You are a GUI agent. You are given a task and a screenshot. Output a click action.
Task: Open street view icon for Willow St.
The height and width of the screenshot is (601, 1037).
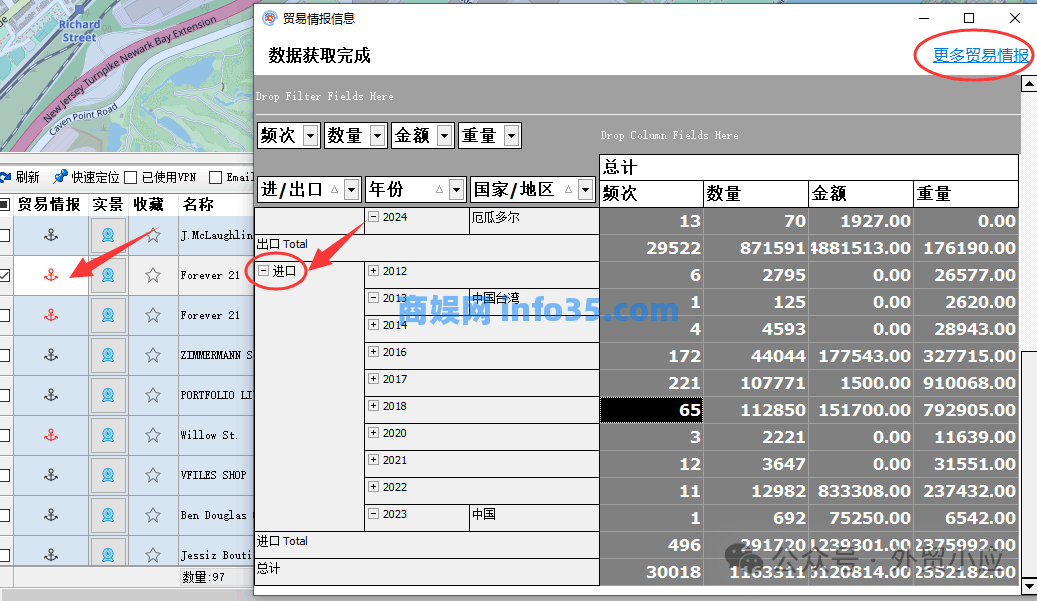[108, 435]
